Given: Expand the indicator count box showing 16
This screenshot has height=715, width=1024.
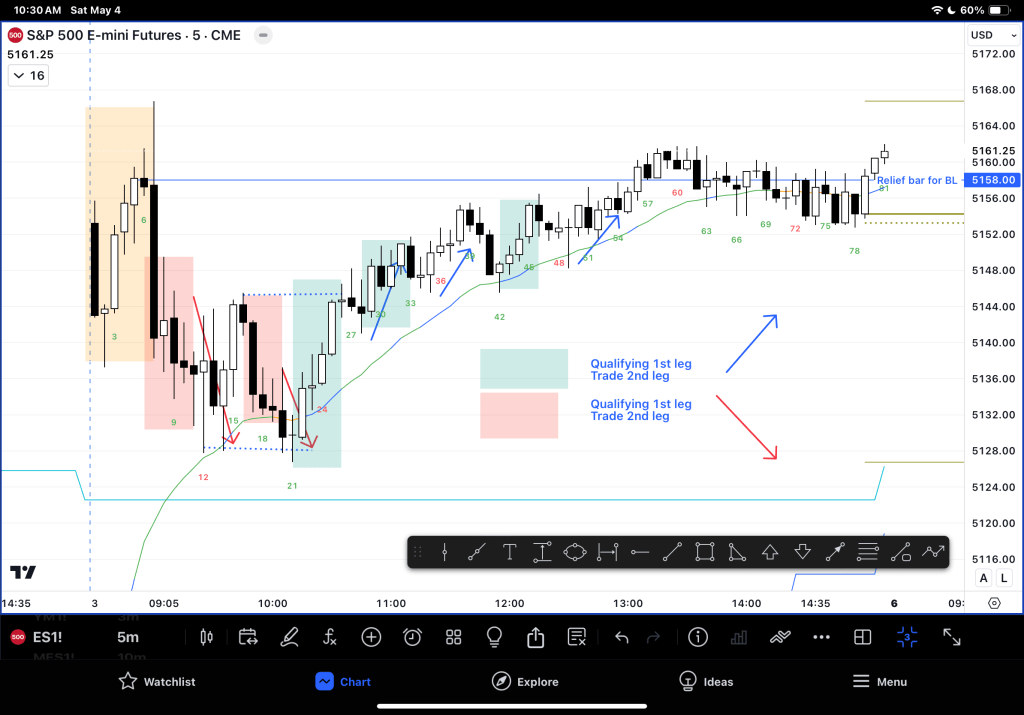Looking at the screenshot, I should coord(28,76).
